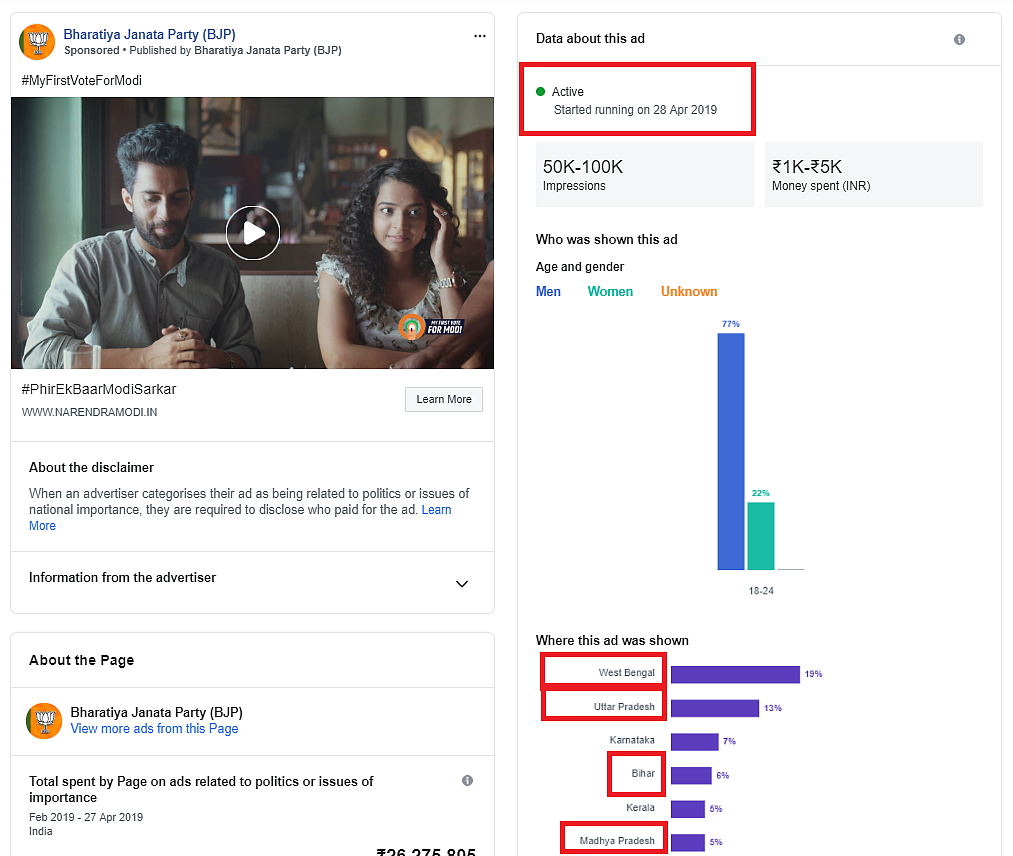Screen dimensions: 1013x856
Task: Click the #MyFirstVoteForModi hashtag
Action: [x=81, y=80]
